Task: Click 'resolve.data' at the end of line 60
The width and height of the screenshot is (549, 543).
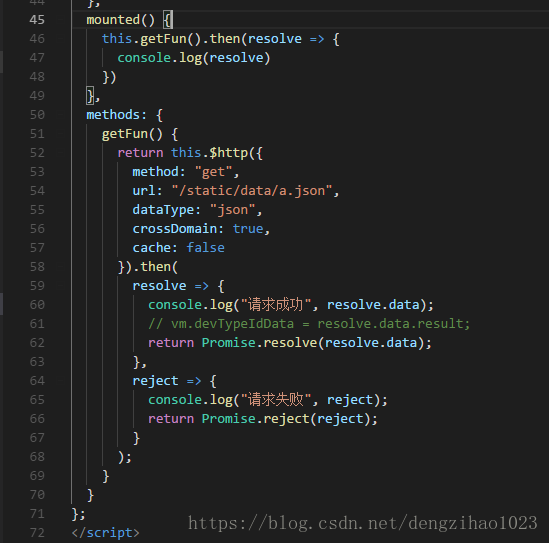Action: [373, 305]
